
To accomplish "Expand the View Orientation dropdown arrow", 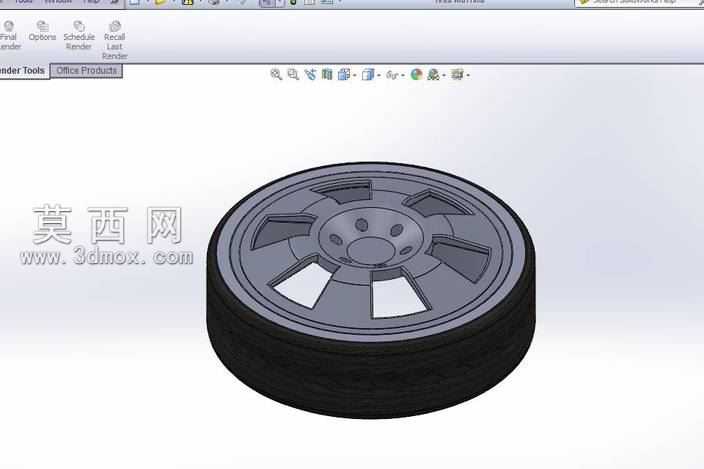I will point(355,75).
